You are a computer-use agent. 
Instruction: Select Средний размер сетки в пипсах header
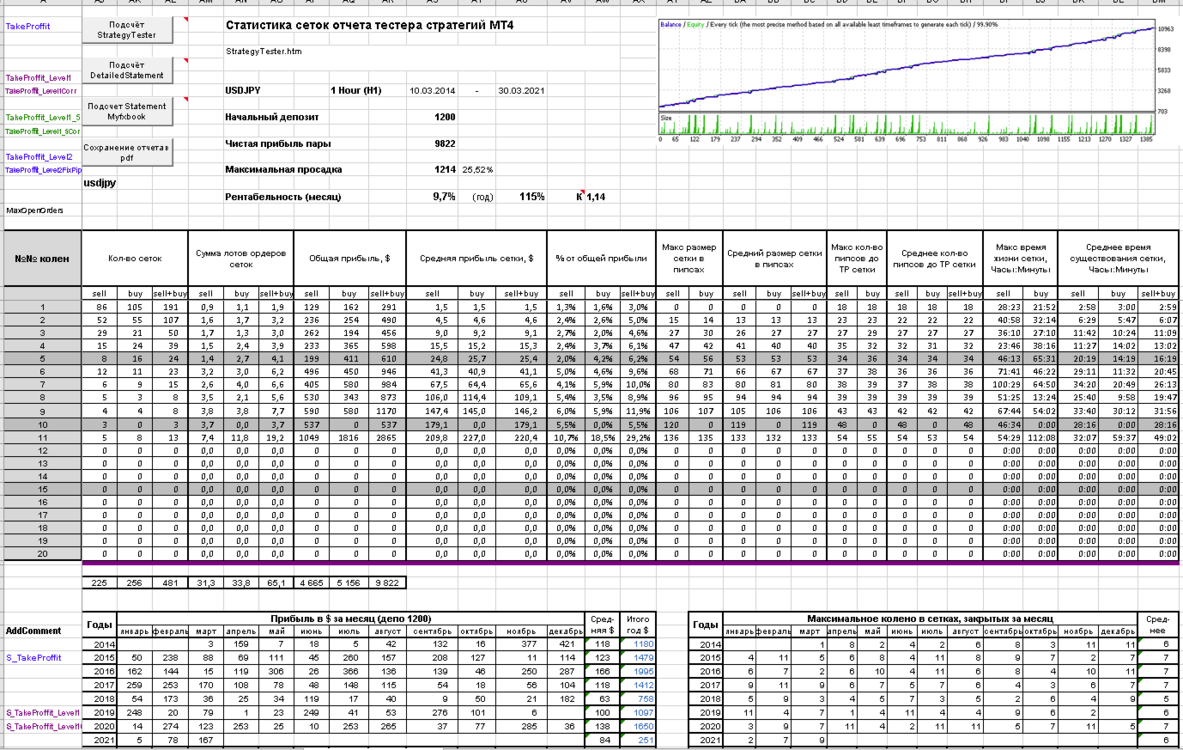pos(774,258)
